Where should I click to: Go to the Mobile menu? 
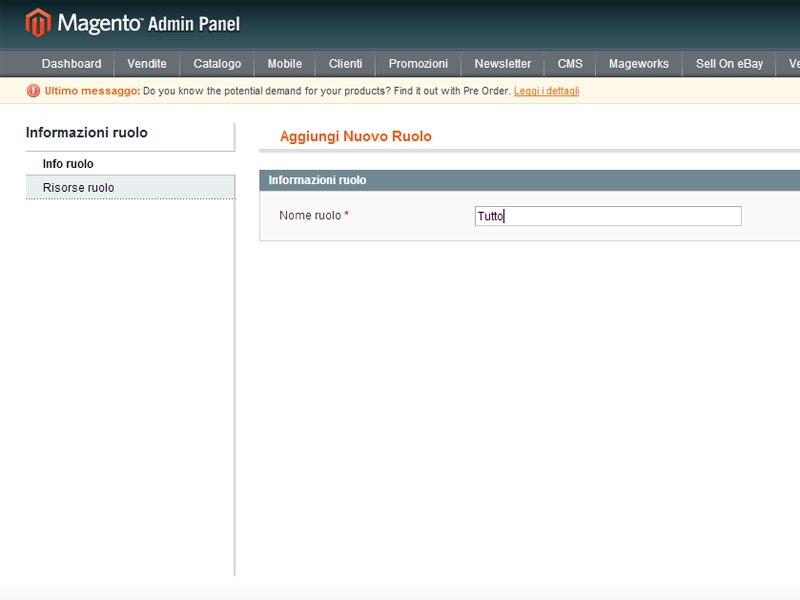pyautogui.click(x=285, y=64)
